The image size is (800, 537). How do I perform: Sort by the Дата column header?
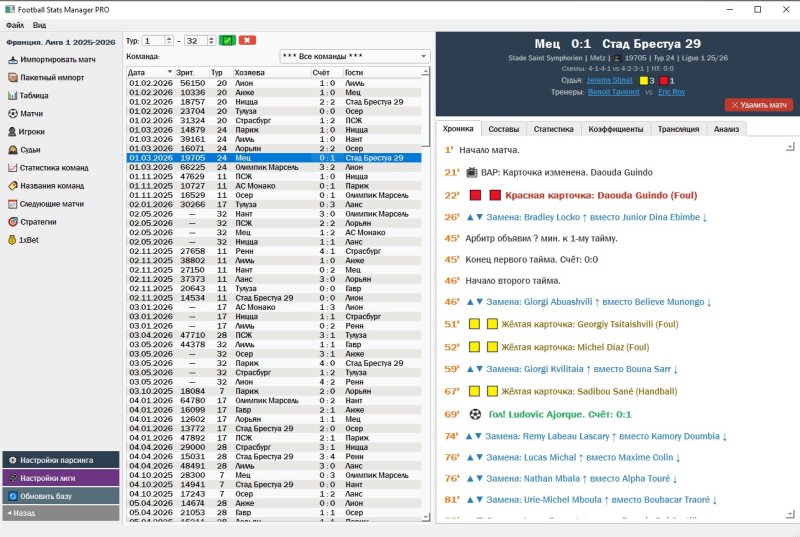[150, 72]
